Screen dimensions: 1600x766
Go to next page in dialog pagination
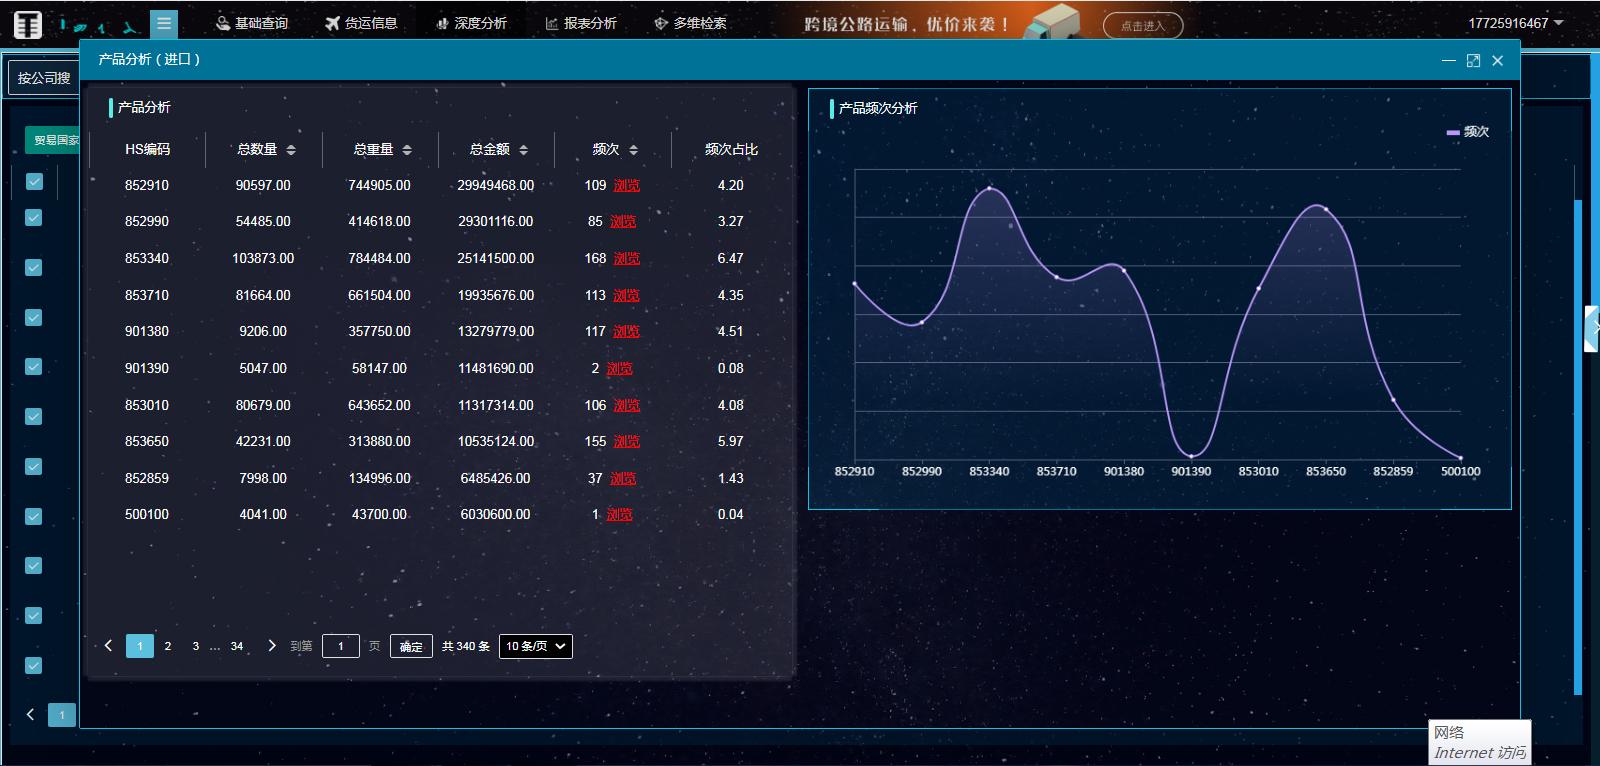[272, 646]
